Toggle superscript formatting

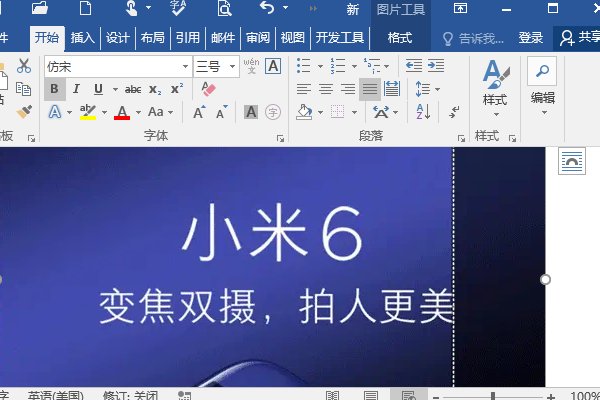176,89
